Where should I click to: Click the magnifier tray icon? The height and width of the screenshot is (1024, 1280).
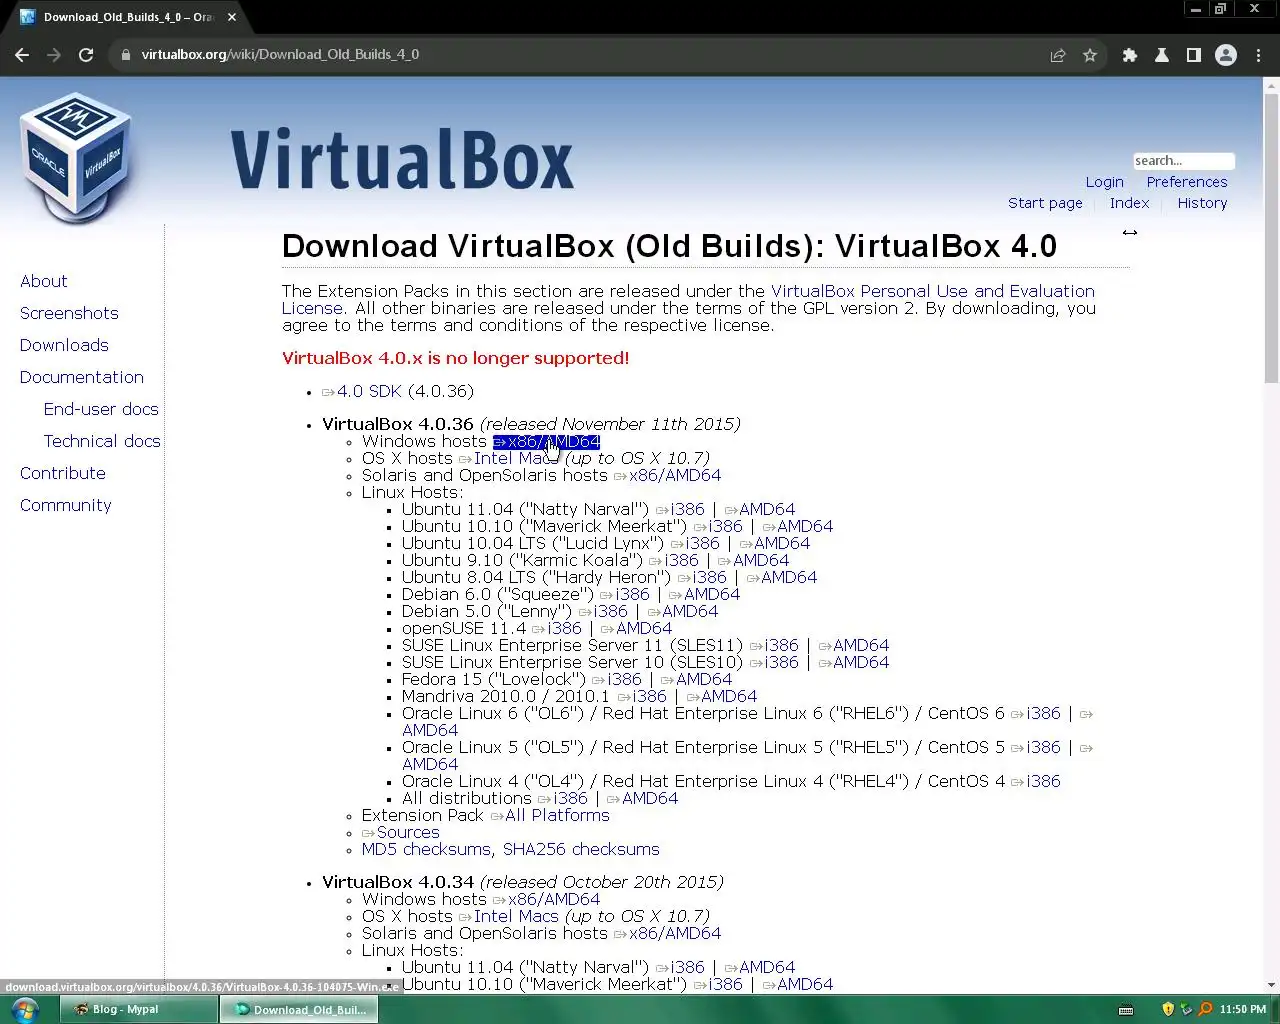pos(1205,1009)
